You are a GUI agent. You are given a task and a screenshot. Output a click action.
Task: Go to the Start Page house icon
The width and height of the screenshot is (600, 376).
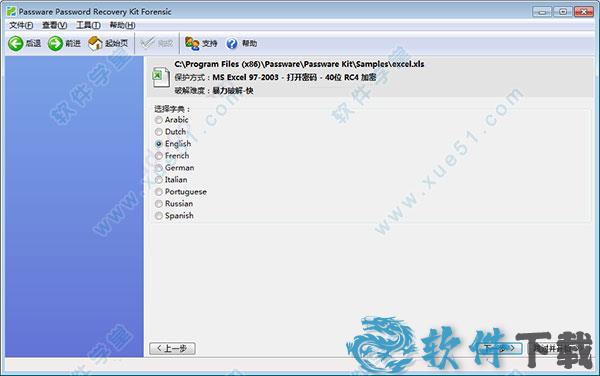tap(95, 44)
